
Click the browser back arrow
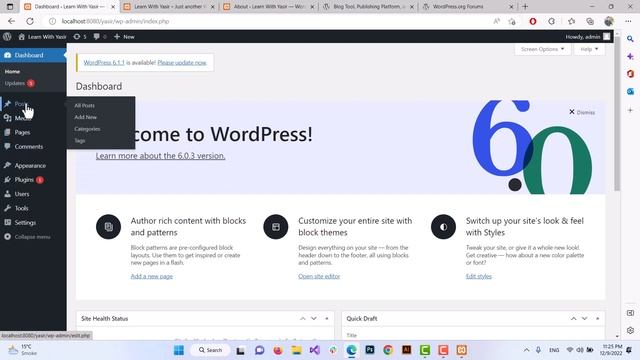point(11,21)
